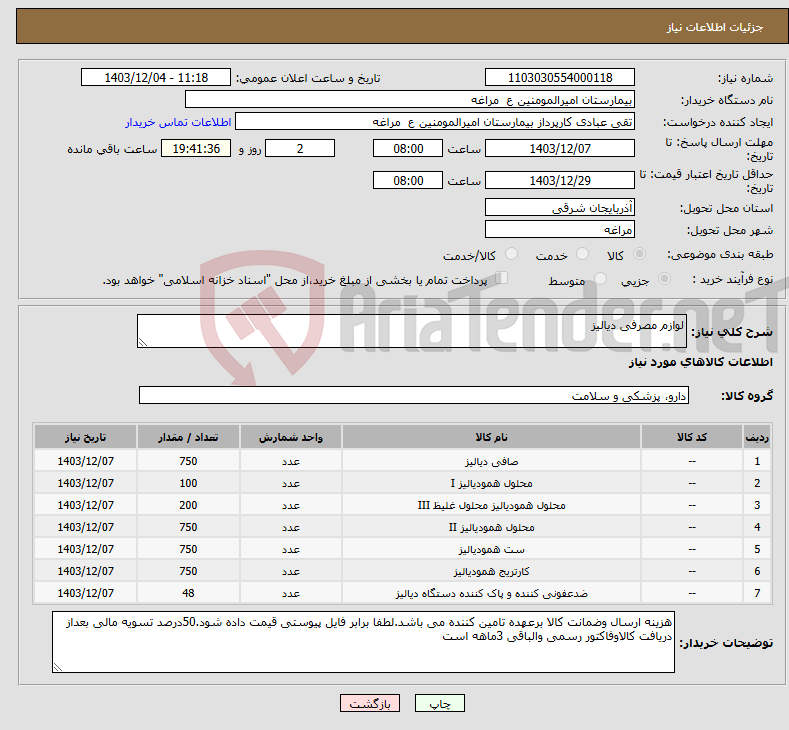Click quantity 100 for محلول همودیالیز I

[188, 483]
